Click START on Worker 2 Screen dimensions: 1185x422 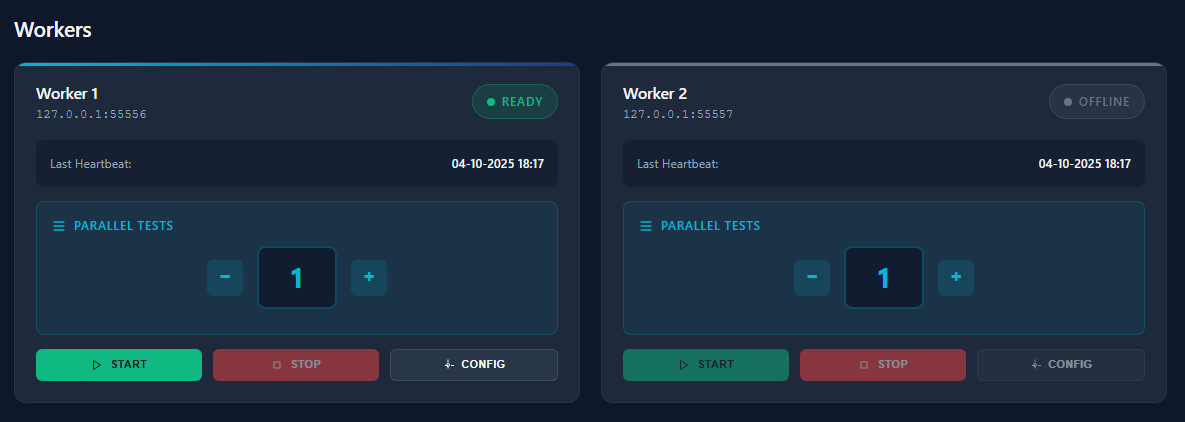(x=706, y=365)
